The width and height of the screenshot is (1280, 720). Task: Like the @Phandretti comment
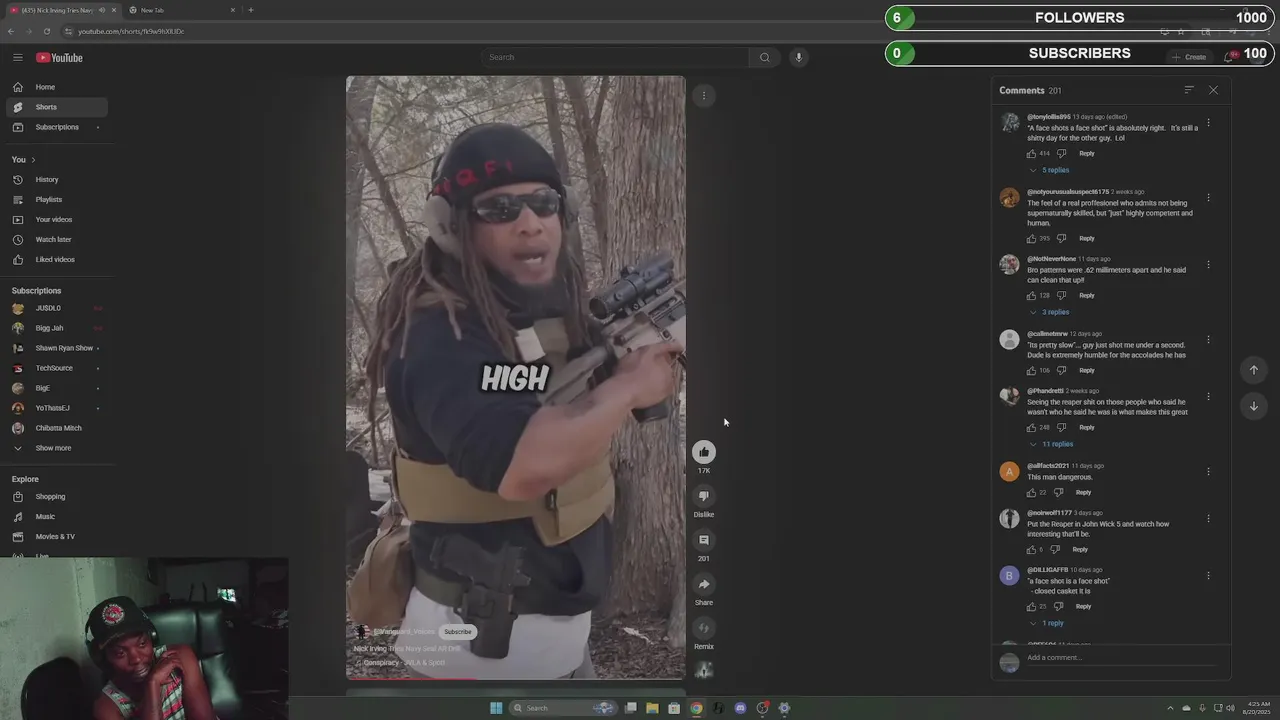pos(1031,427)
